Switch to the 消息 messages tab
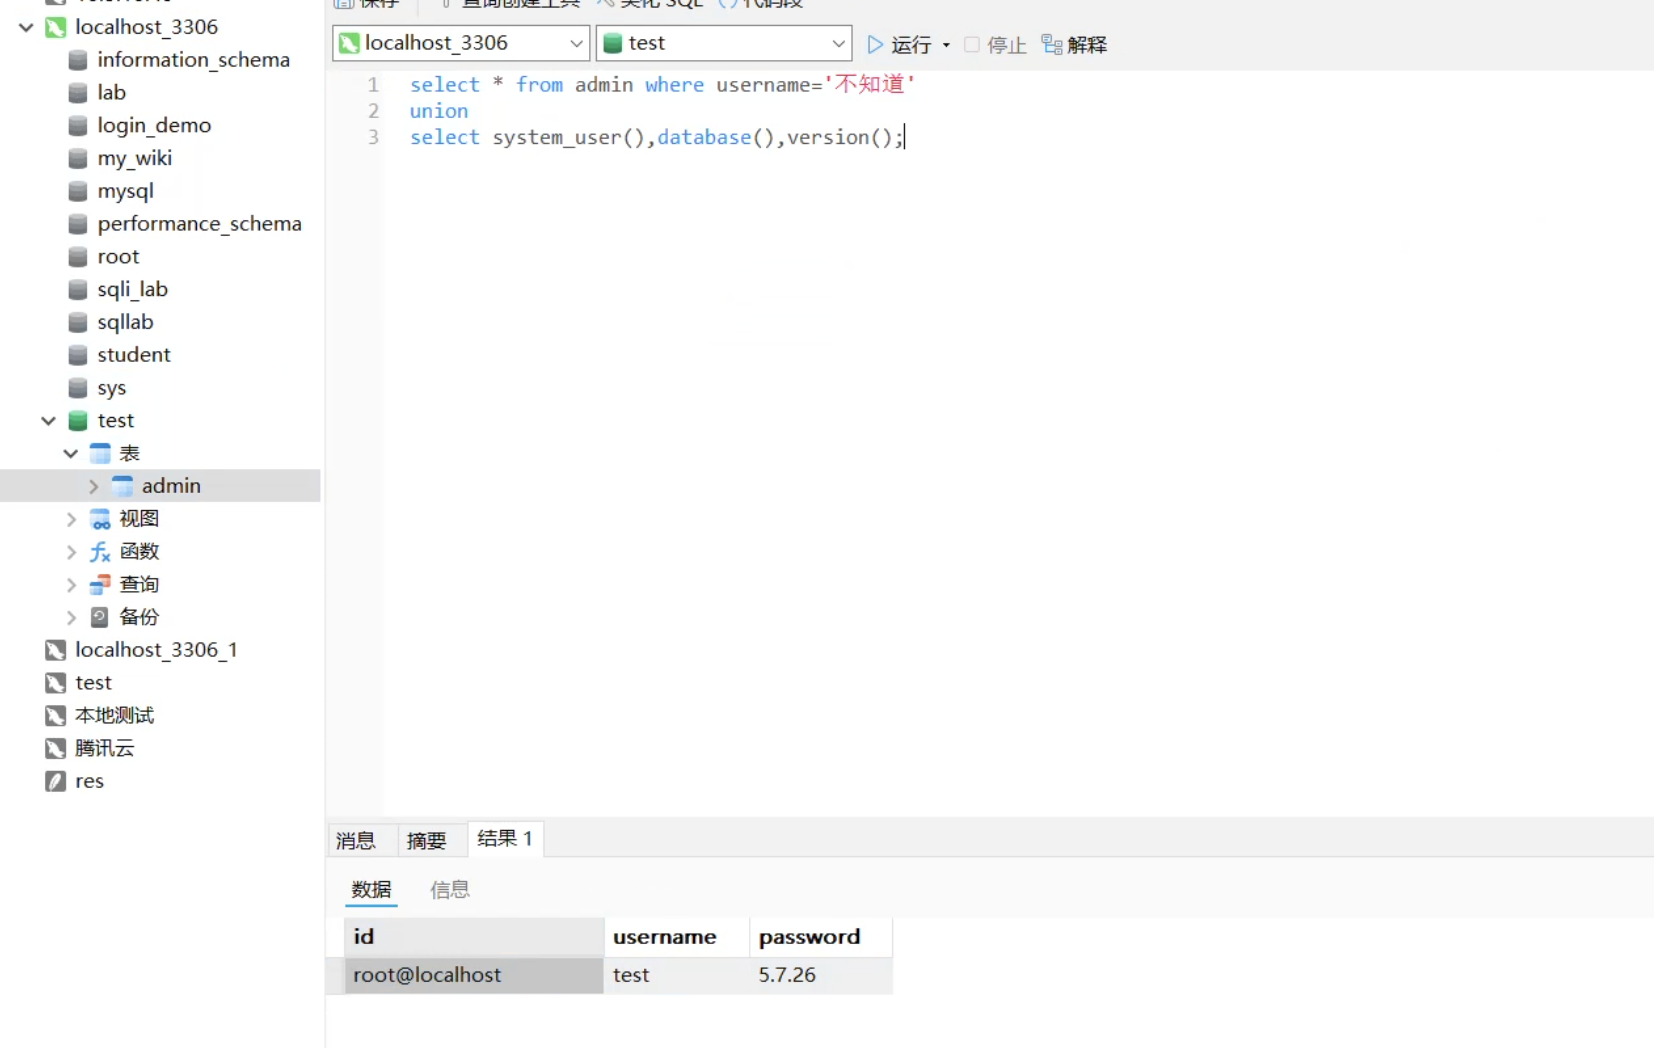 [356, 840]
